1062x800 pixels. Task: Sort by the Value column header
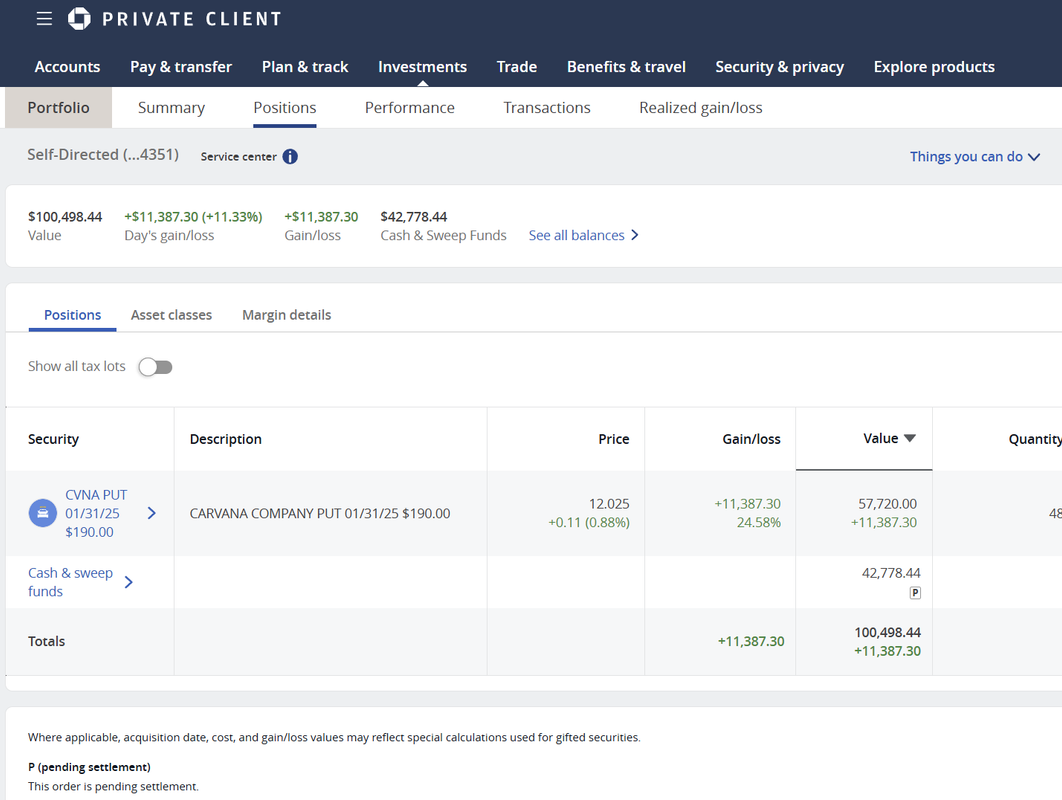tap(880, 438)
